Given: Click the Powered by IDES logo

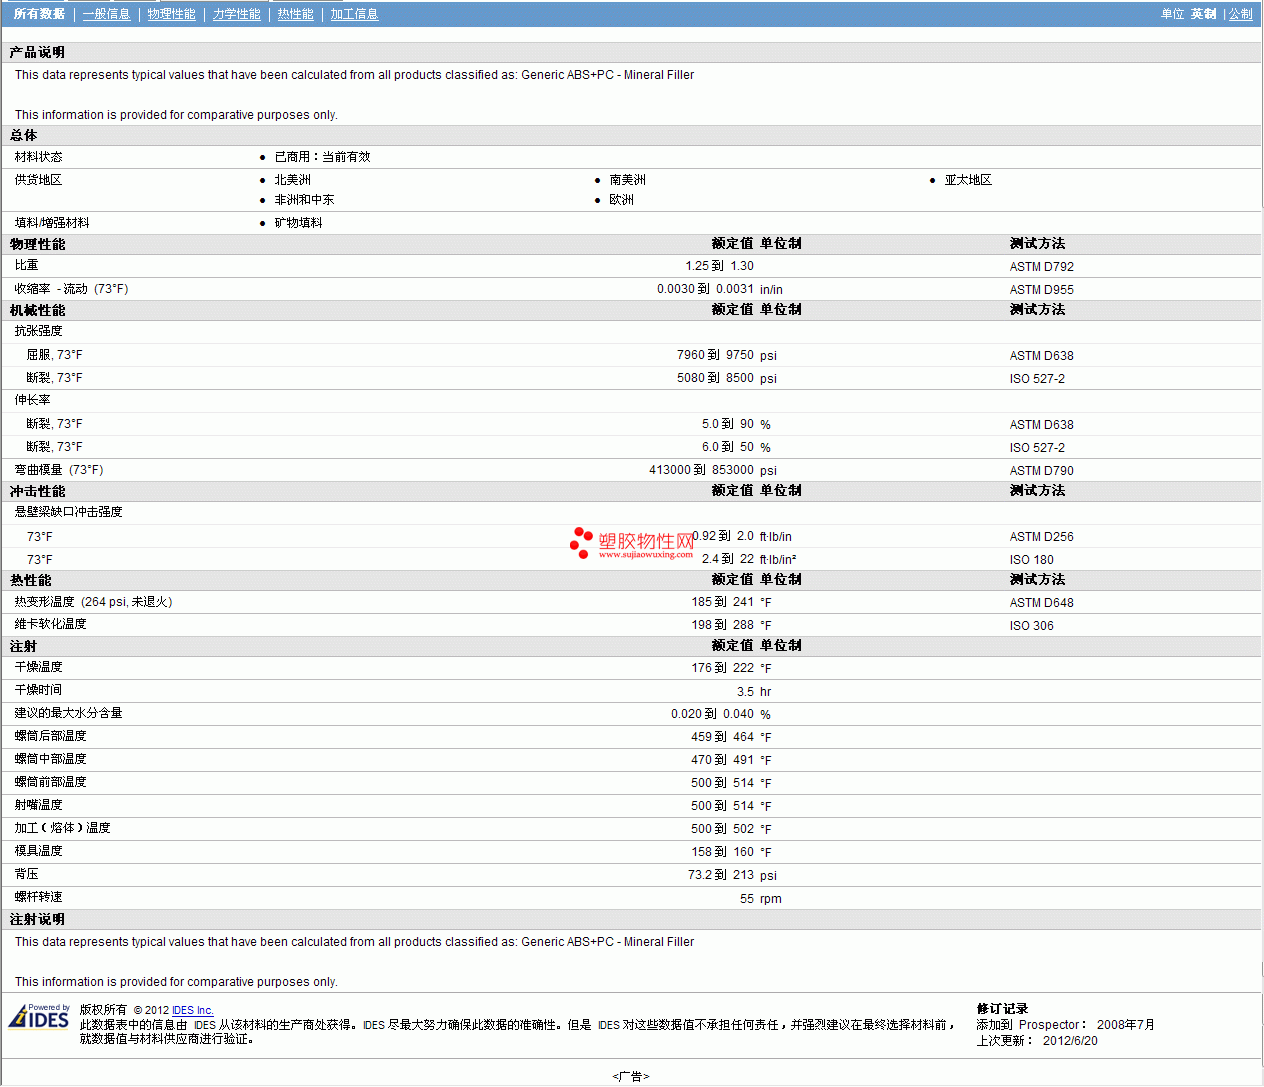Looking at the screenshot, I should 39,1016.
